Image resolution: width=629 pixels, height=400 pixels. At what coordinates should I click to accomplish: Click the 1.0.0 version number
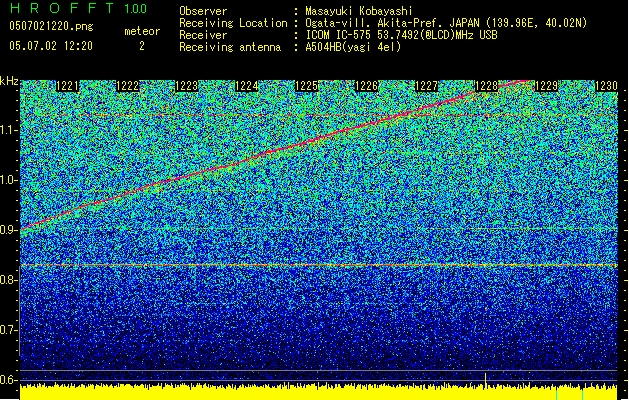[135, 9]
